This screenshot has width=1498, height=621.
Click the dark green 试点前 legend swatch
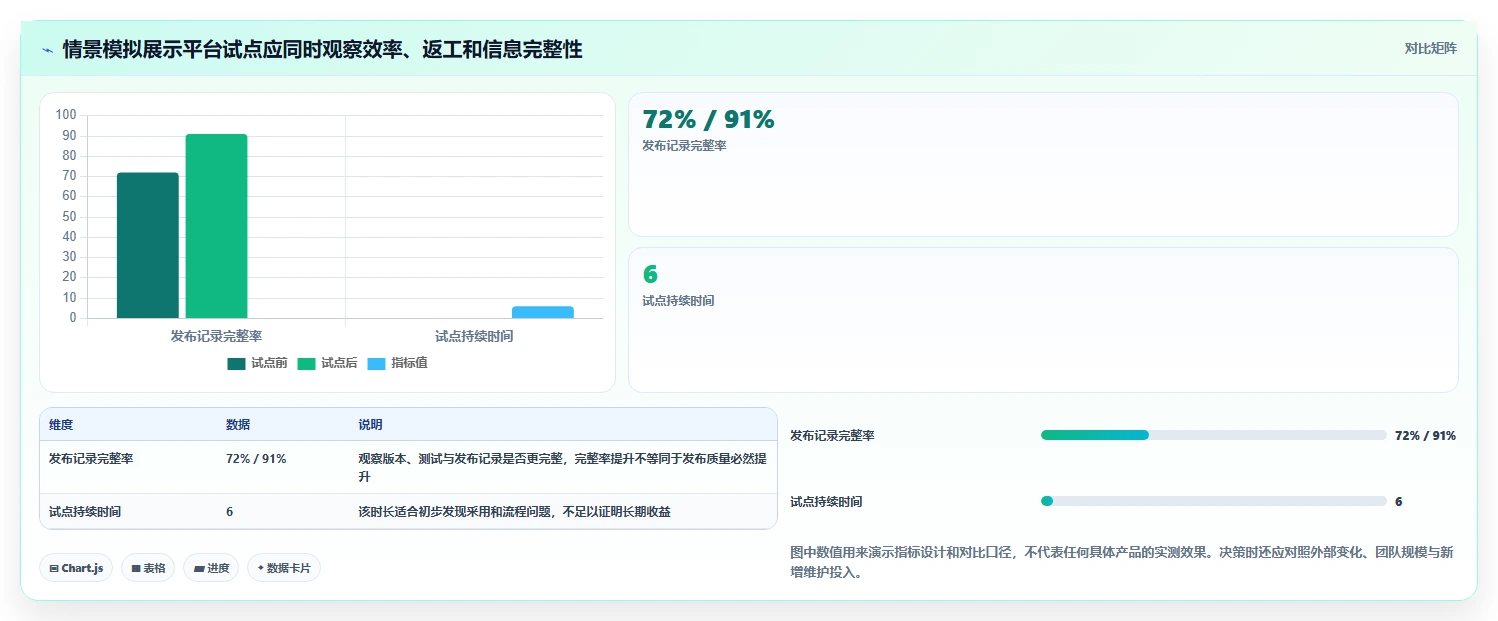pos(236,364)
